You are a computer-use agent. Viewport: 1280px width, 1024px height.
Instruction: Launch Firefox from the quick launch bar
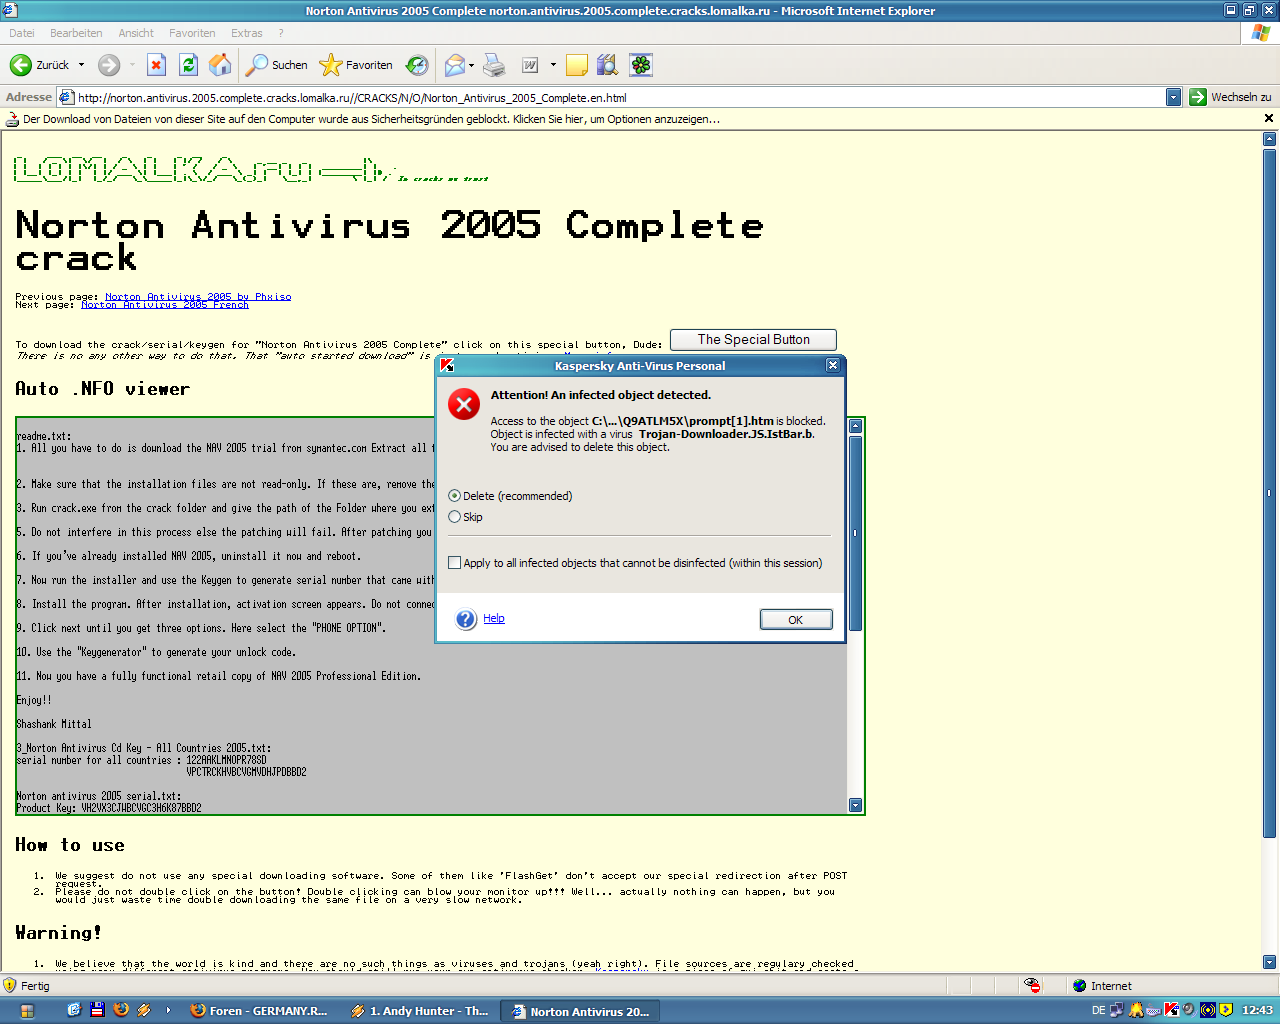(x=121, y=1010)
